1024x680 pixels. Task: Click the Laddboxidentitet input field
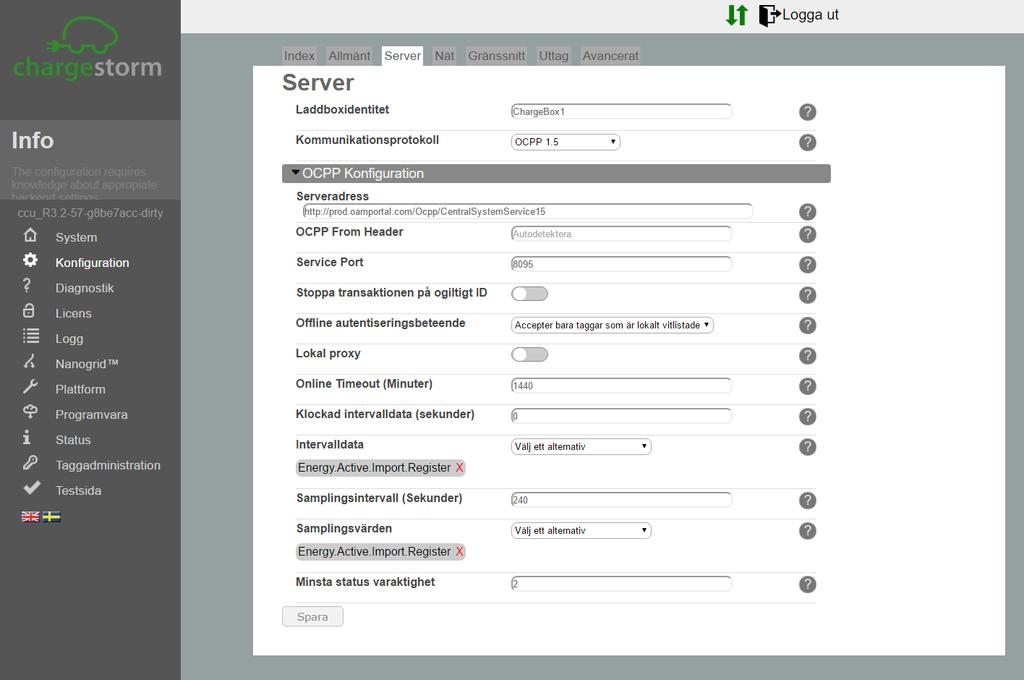[621, 111]
